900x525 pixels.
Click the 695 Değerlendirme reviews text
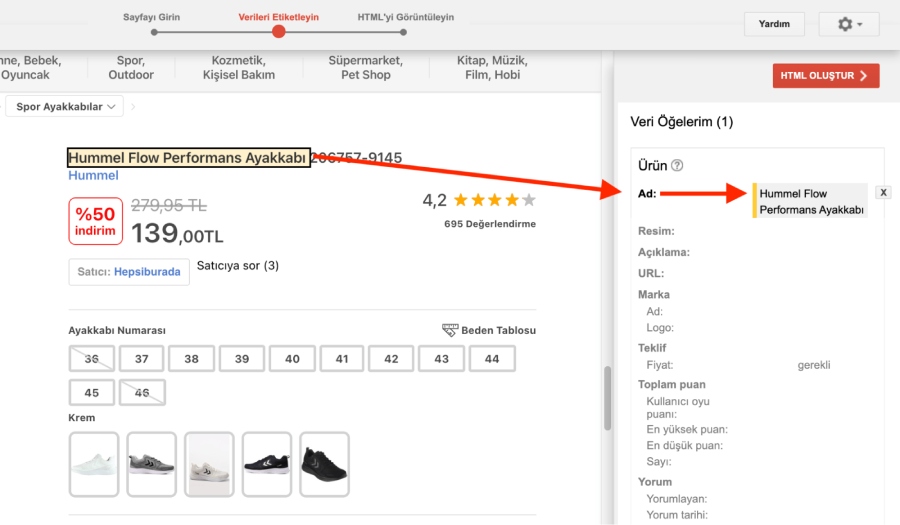[x=490, y=224]
